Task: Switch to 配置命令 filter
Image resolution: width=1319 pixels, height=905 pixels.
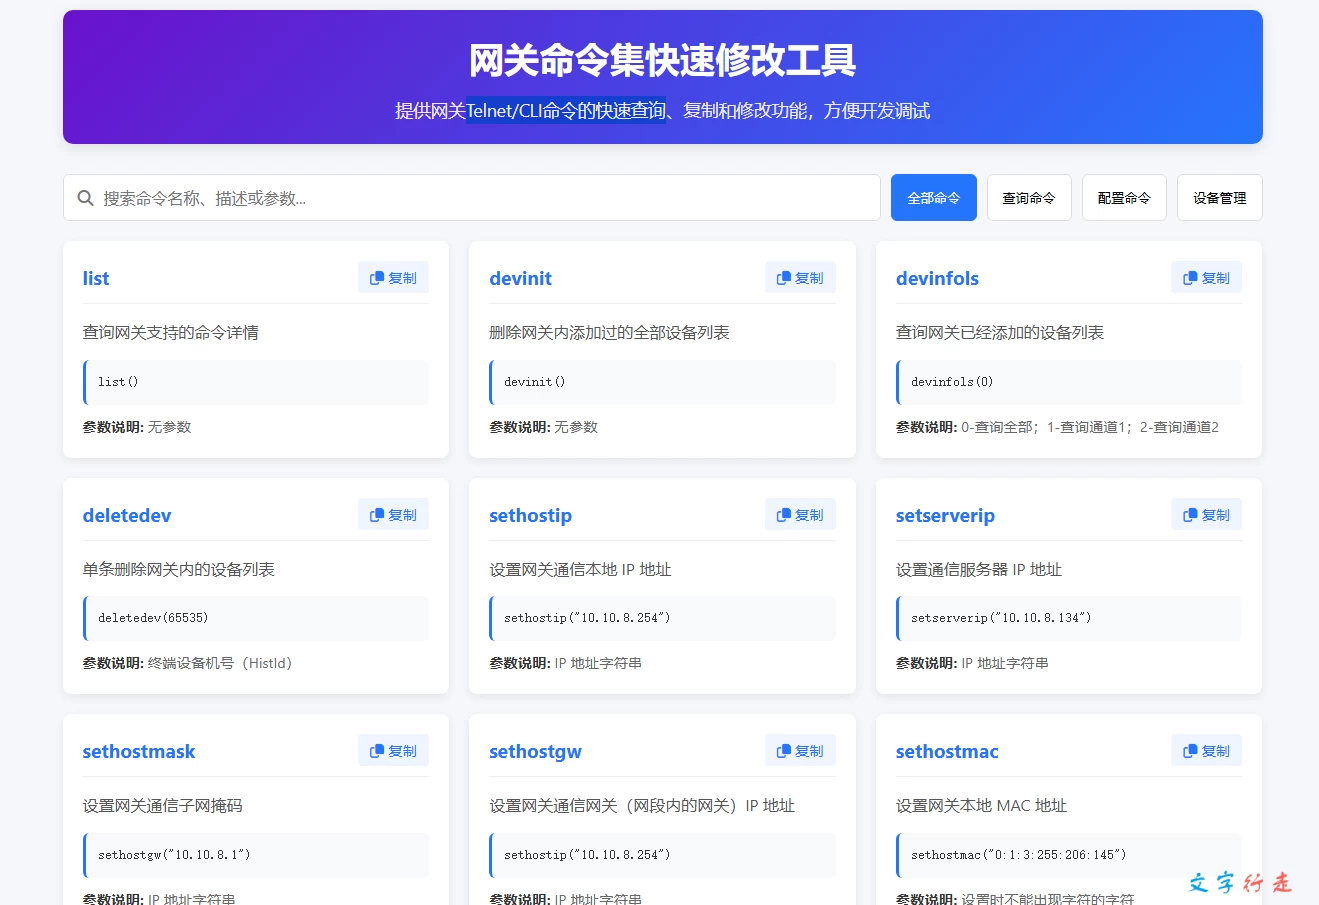Action: 1124,198
